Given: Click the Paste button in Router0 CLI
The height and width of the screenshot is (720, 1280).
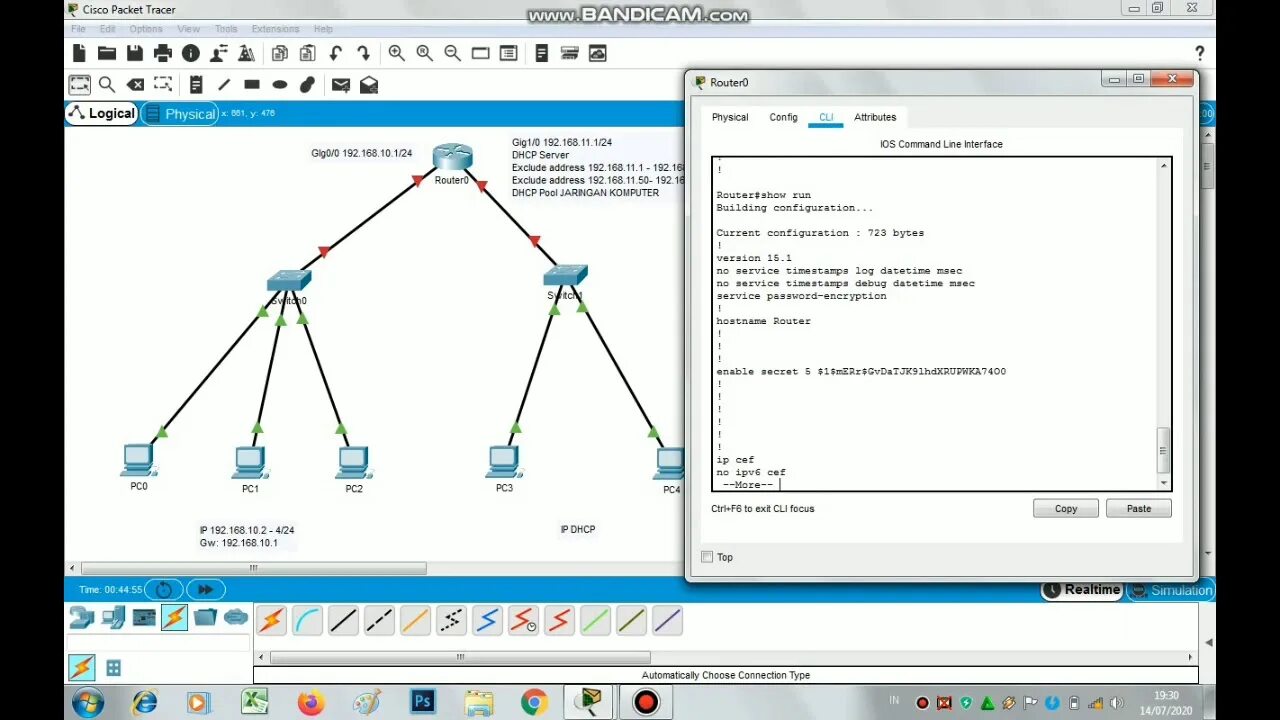Looking at the screenshot, I should 1139,508.
